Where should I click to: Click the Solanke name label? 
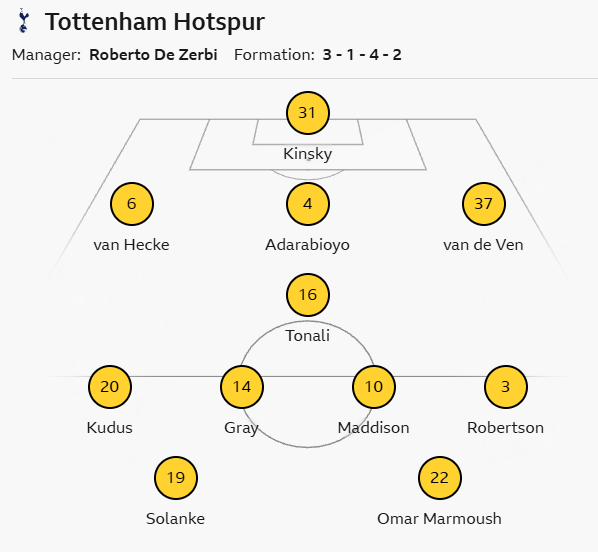click(x=175, y=519)
